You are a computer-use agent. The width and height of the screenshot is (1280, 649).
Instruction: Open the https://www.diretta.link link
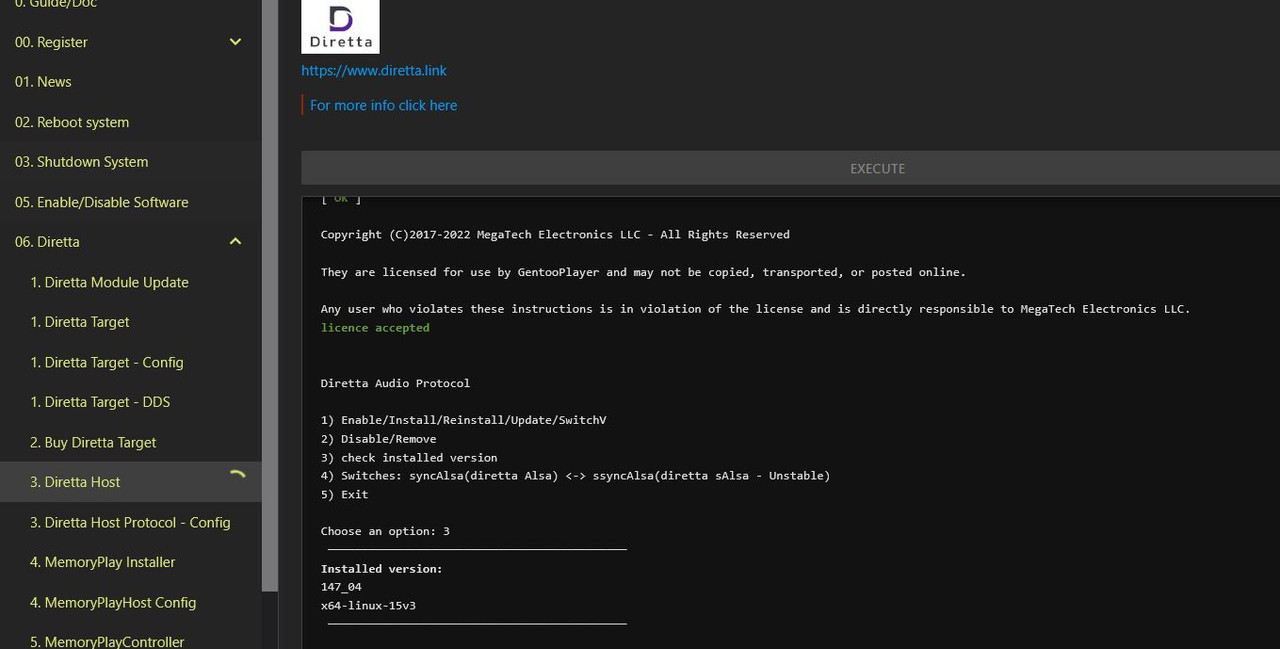pos(374,71)
